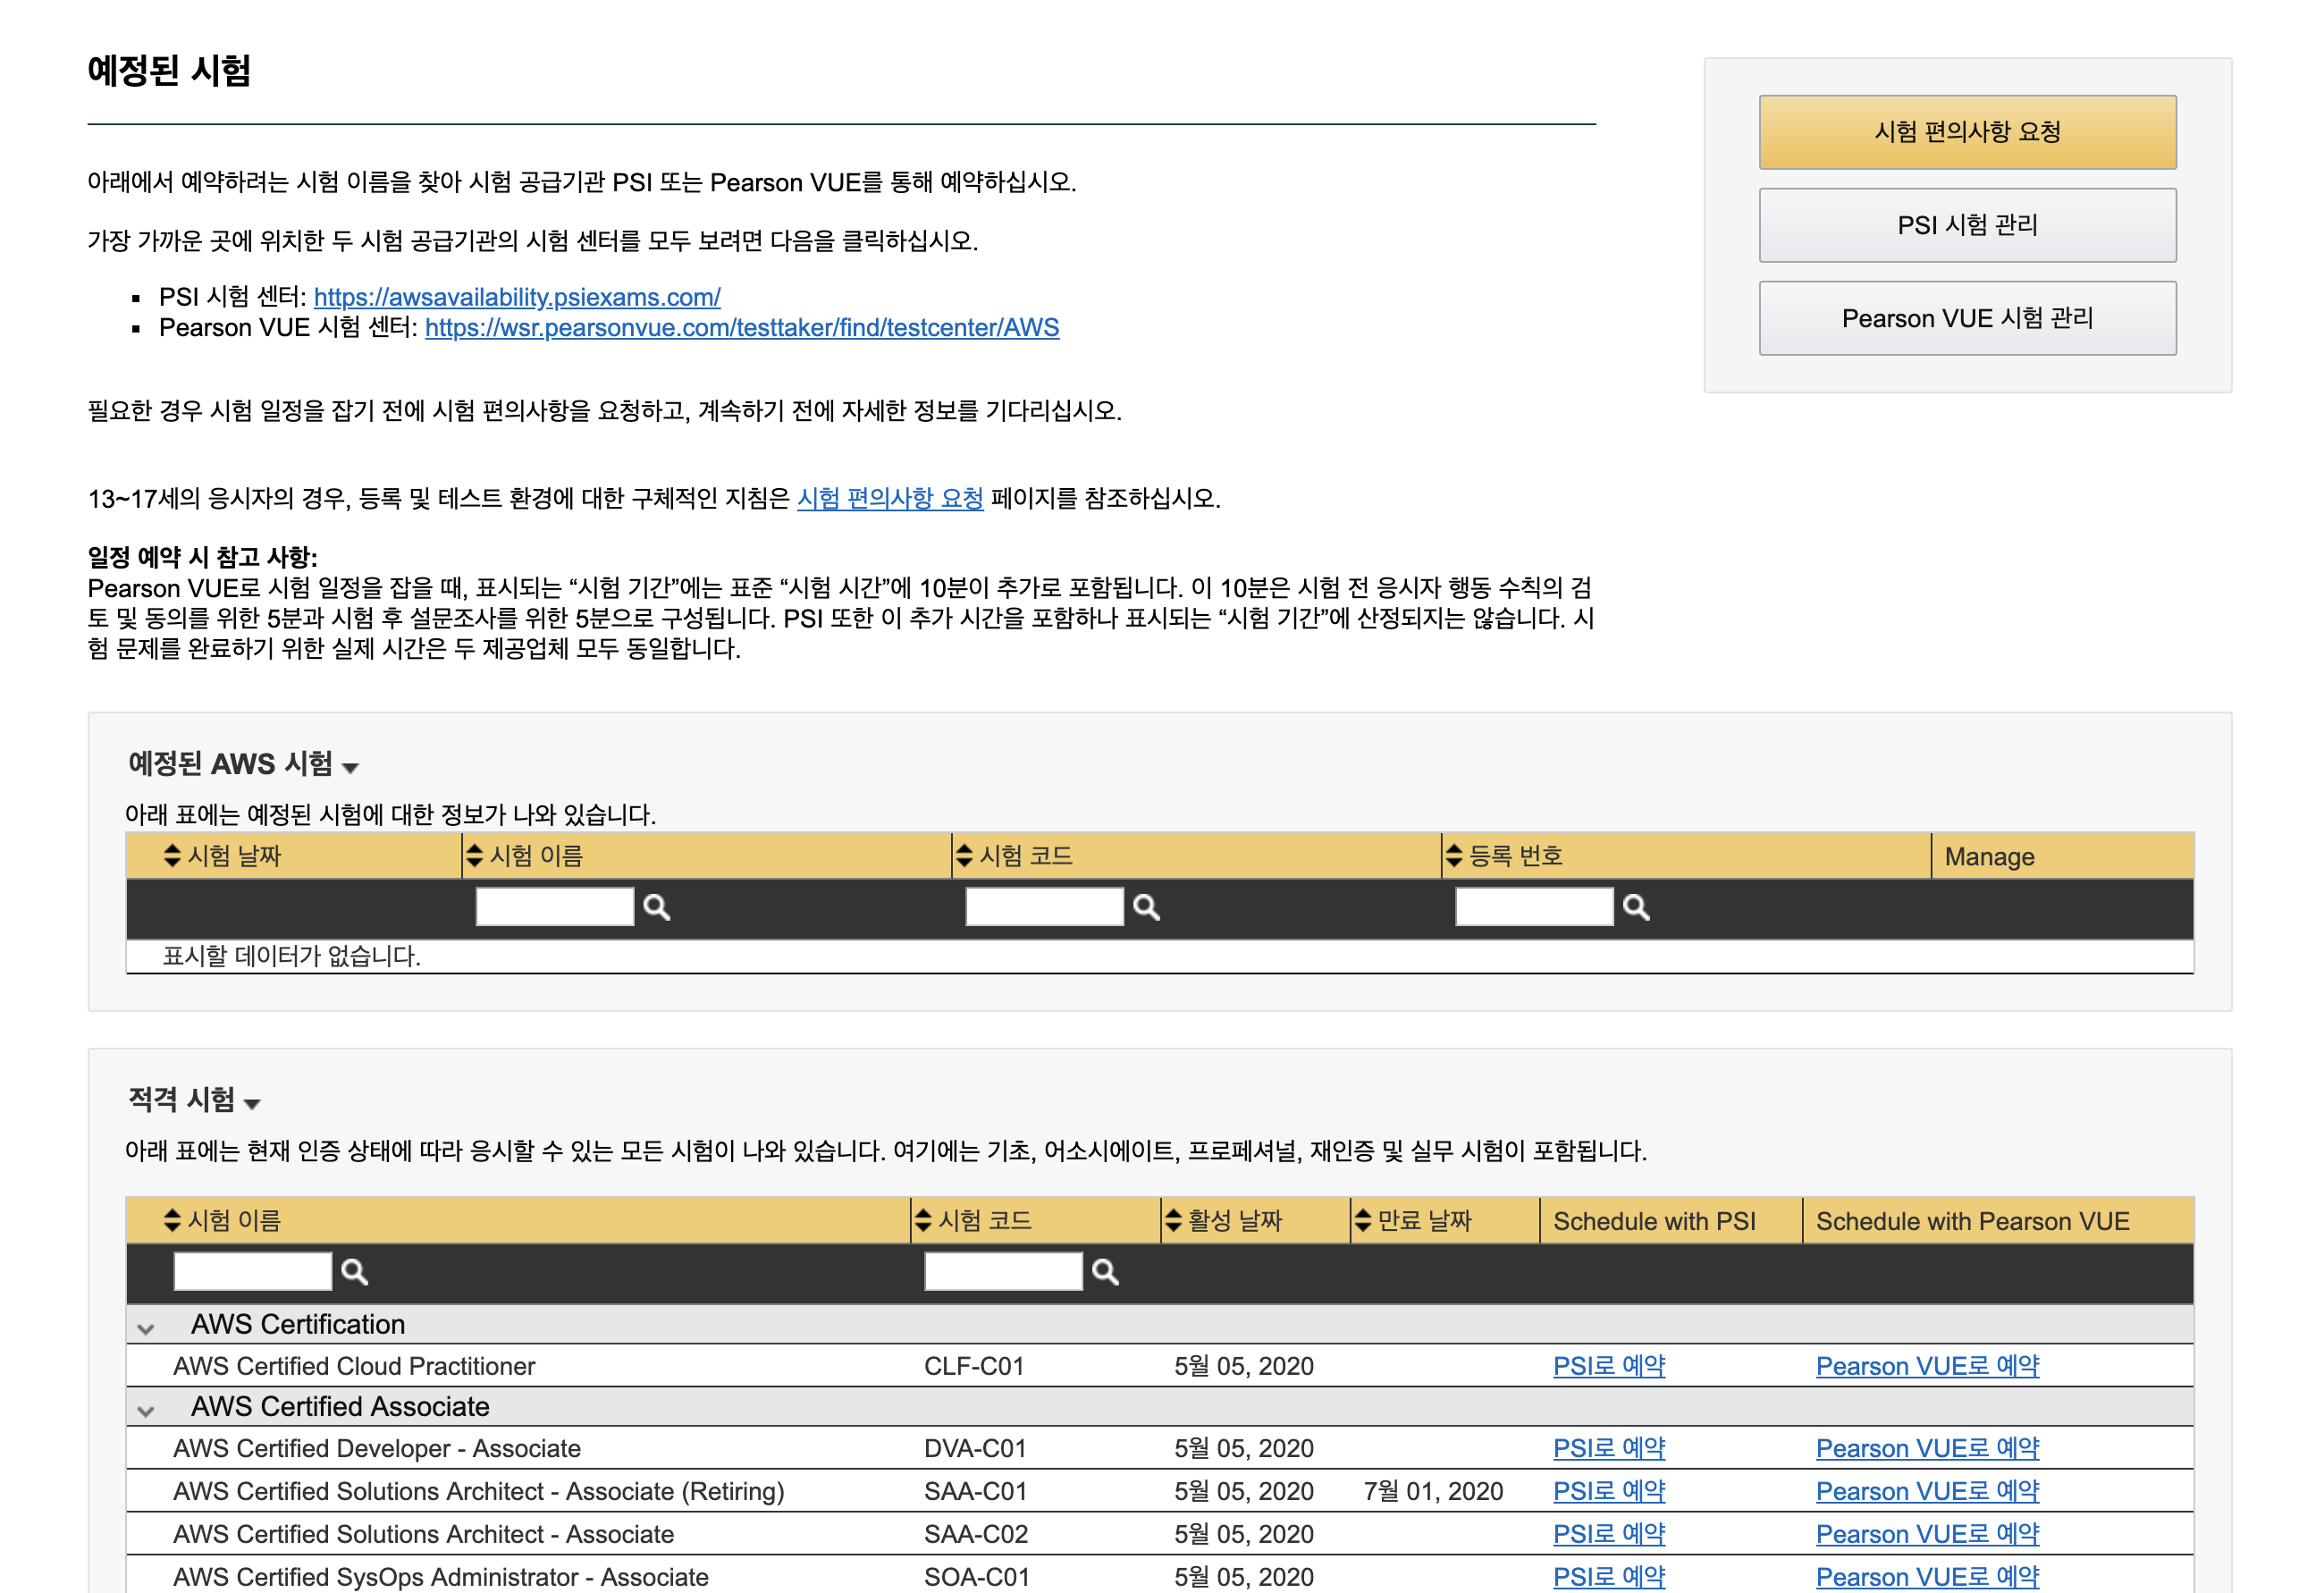
Task: Click search icon for eligible exam code filter
Action: [x=1105, y=1271]
